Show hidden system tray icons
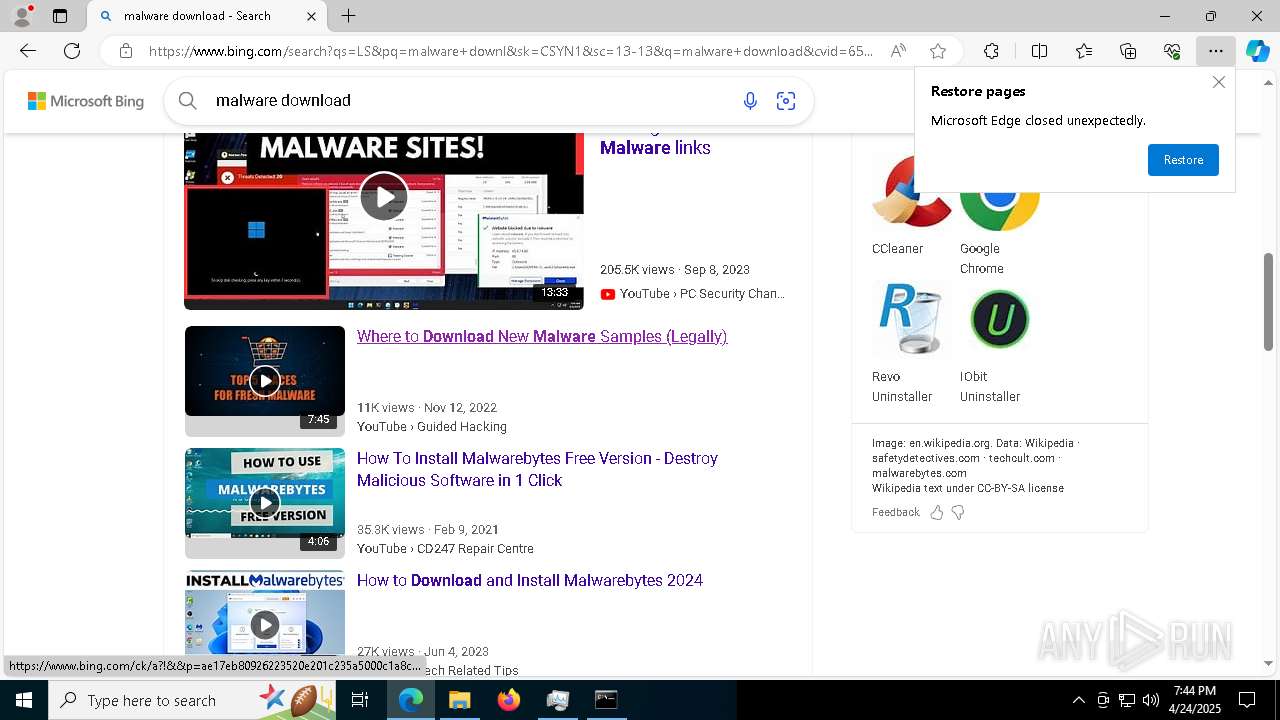This screenshot has height=720, width=1280. coord(1078,700)
